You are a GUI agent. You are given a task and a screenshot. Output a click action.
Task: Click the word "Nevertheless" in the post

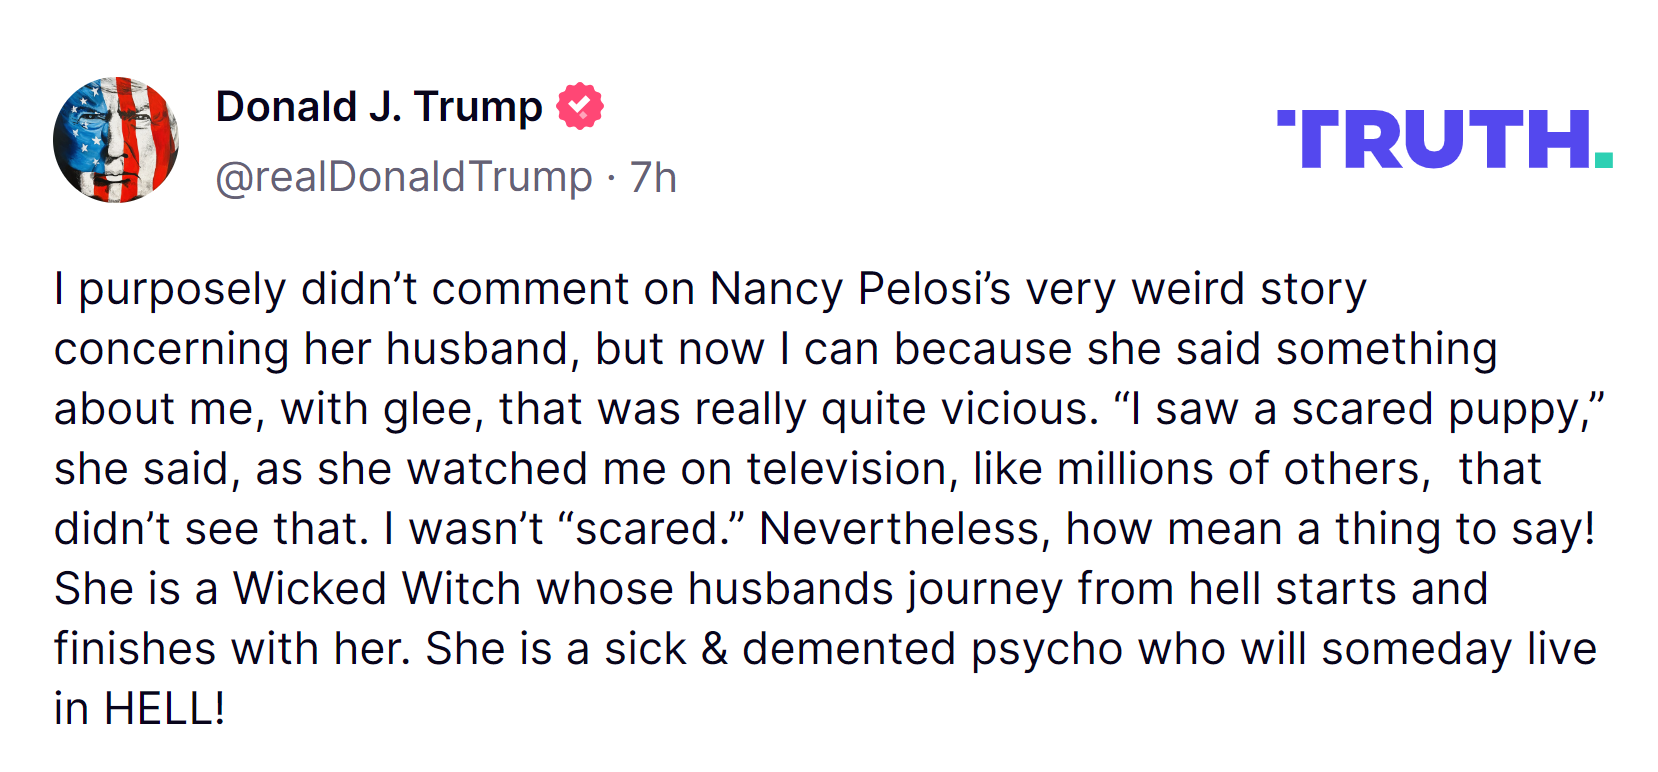pyautogui.click(x=898, y=529)
